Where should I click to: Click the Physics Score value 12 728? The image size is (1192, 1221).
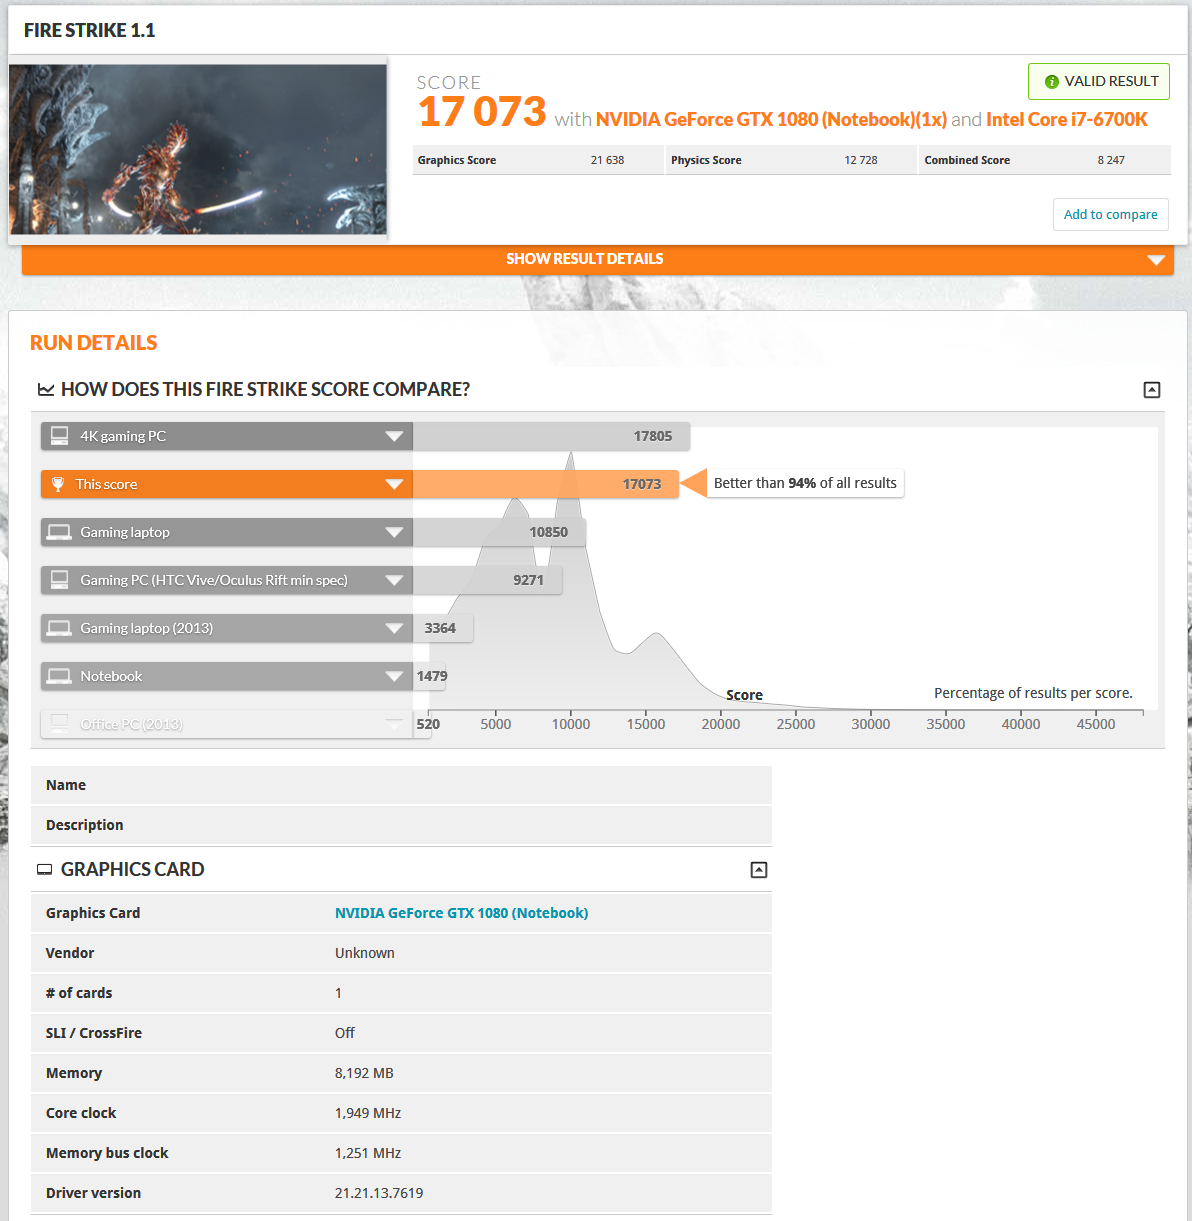(861, 160)
